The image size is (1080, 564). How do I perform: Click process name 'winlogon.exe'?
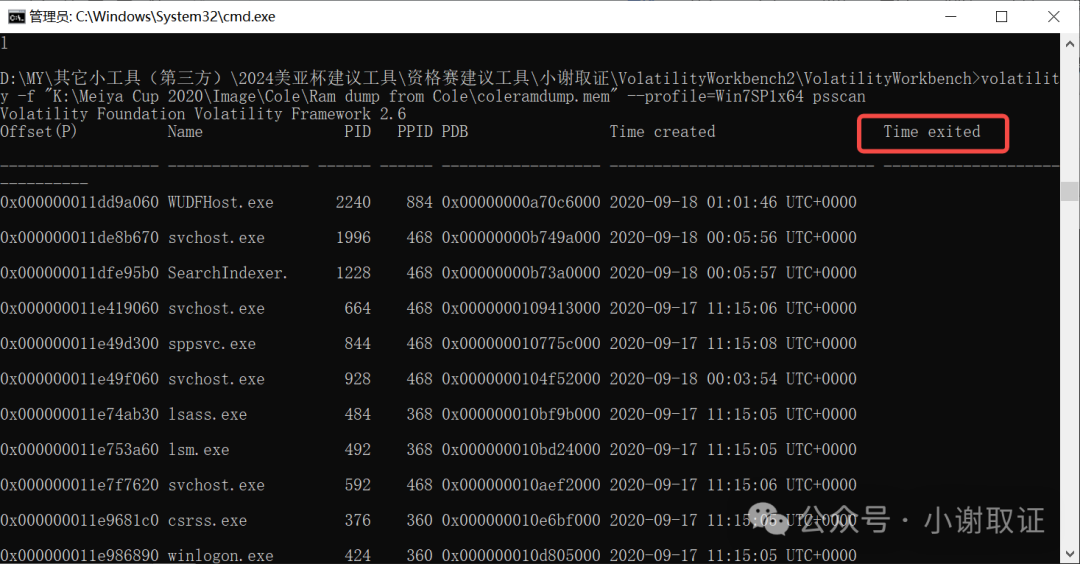pos(220,555)
